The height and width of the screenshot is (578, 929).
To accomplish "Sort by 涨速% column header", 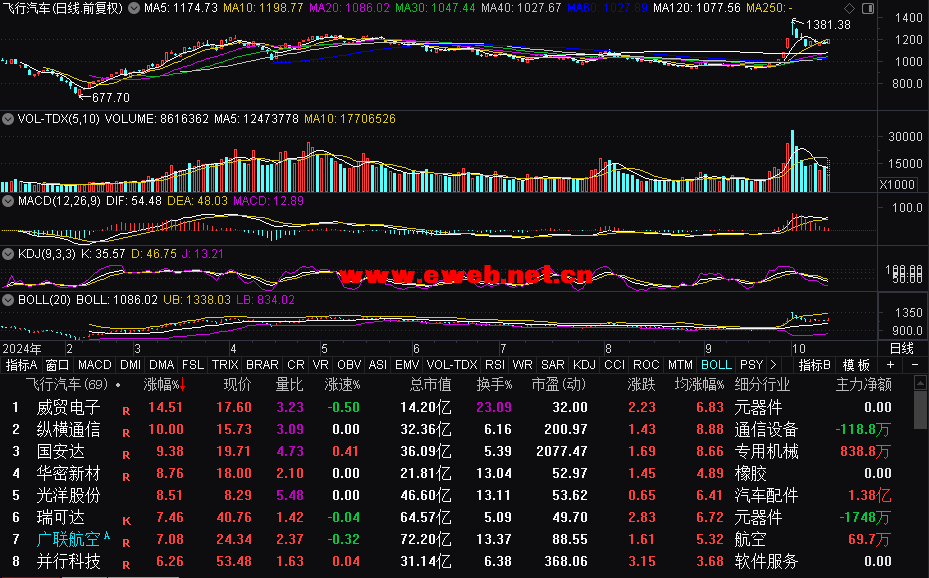I will 342,385.
